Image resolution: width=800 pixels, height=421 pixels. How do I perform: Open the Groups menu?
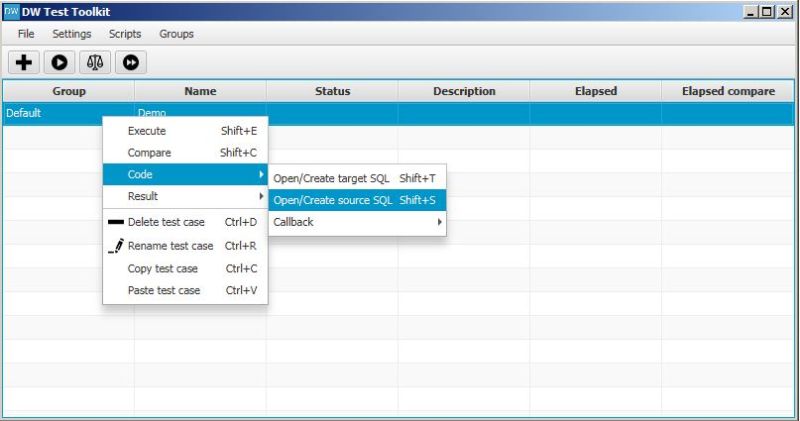click(x=177, y=34)
